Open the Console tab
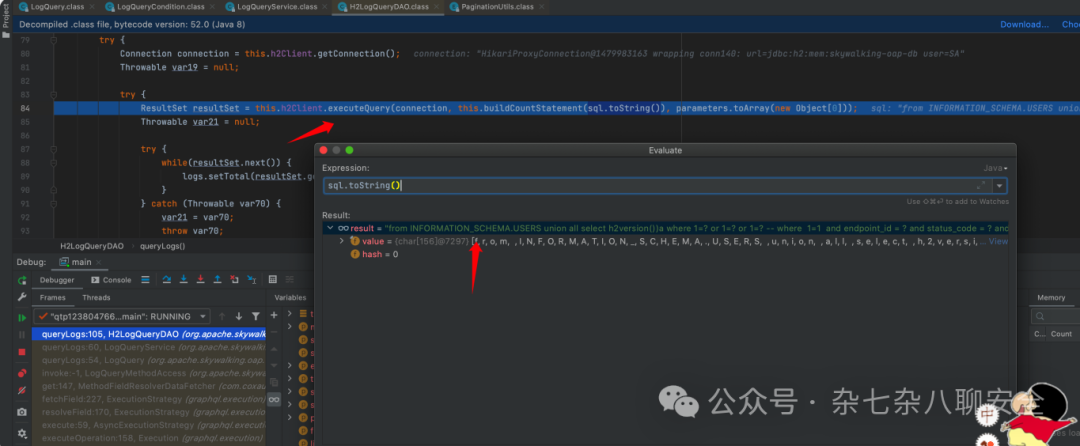1080x446 pixels. 111,280
